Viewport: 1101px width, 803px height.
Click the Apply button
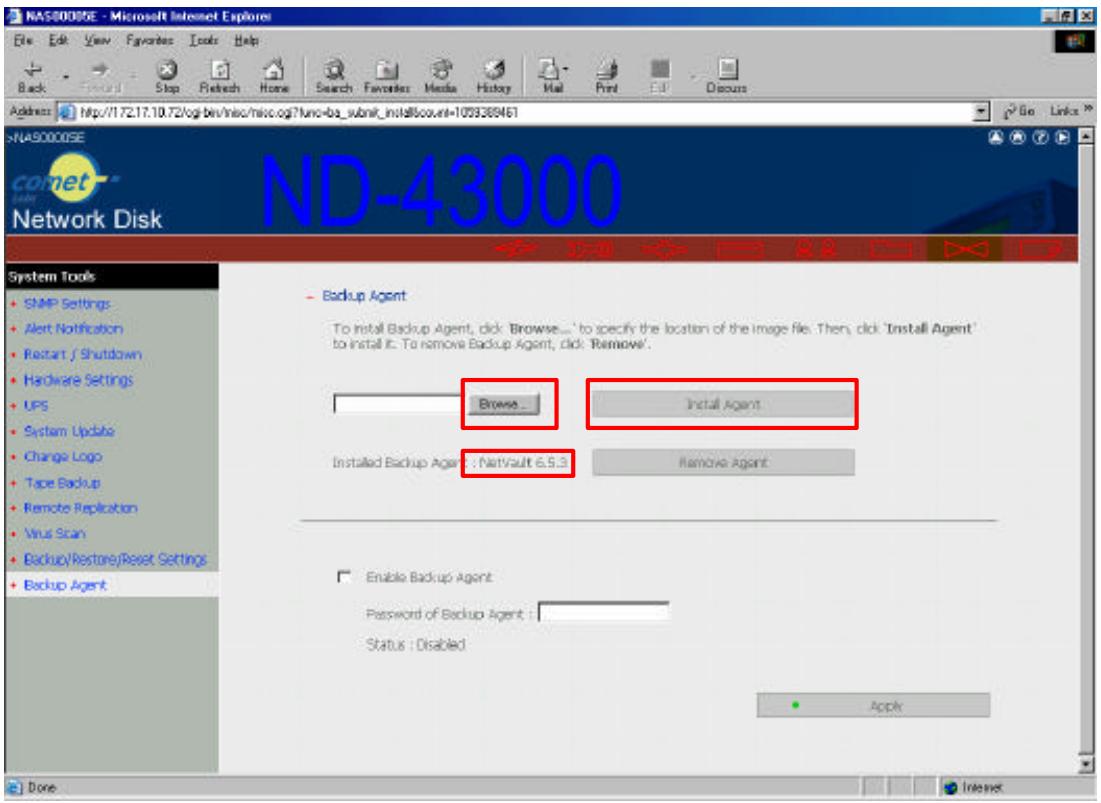(x=873, y=705)
